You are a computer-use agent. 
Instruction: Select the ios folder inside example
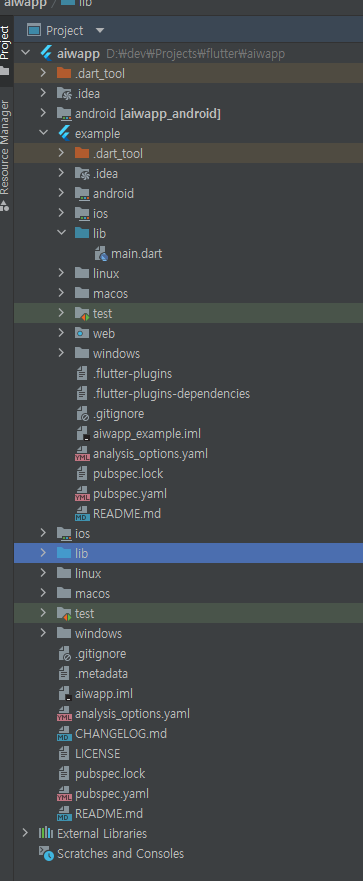click(x=101, y=214)
